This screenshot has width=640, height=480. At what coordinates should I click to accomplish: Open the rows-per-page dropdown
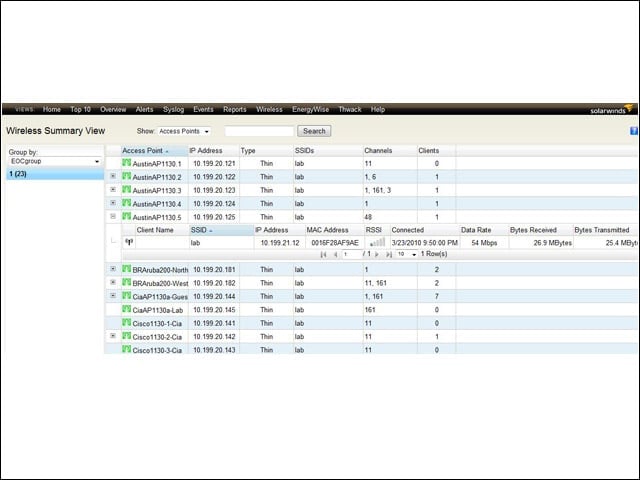tap(407, 254)
